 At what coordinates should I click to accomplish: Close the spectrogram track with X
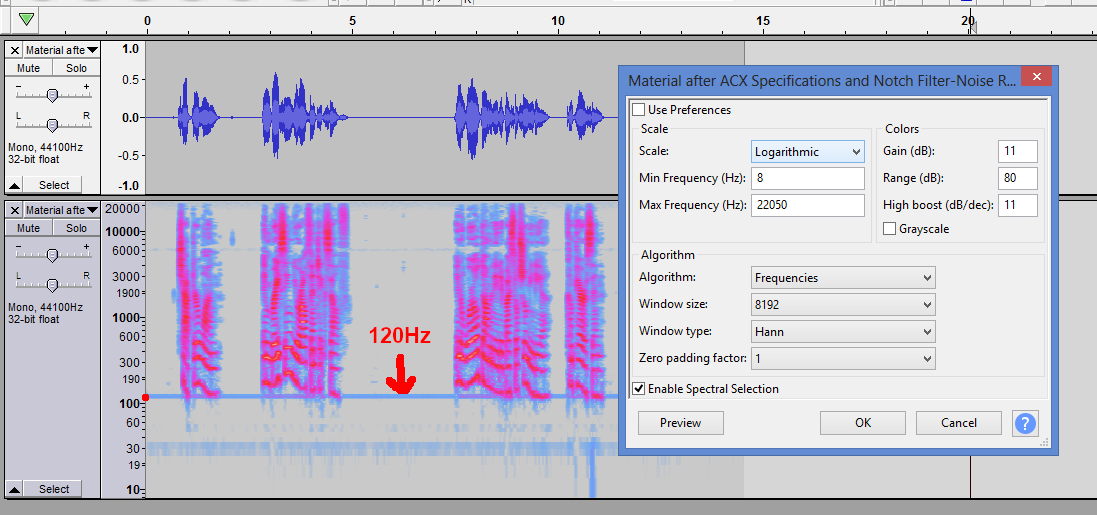click(14, 210)
